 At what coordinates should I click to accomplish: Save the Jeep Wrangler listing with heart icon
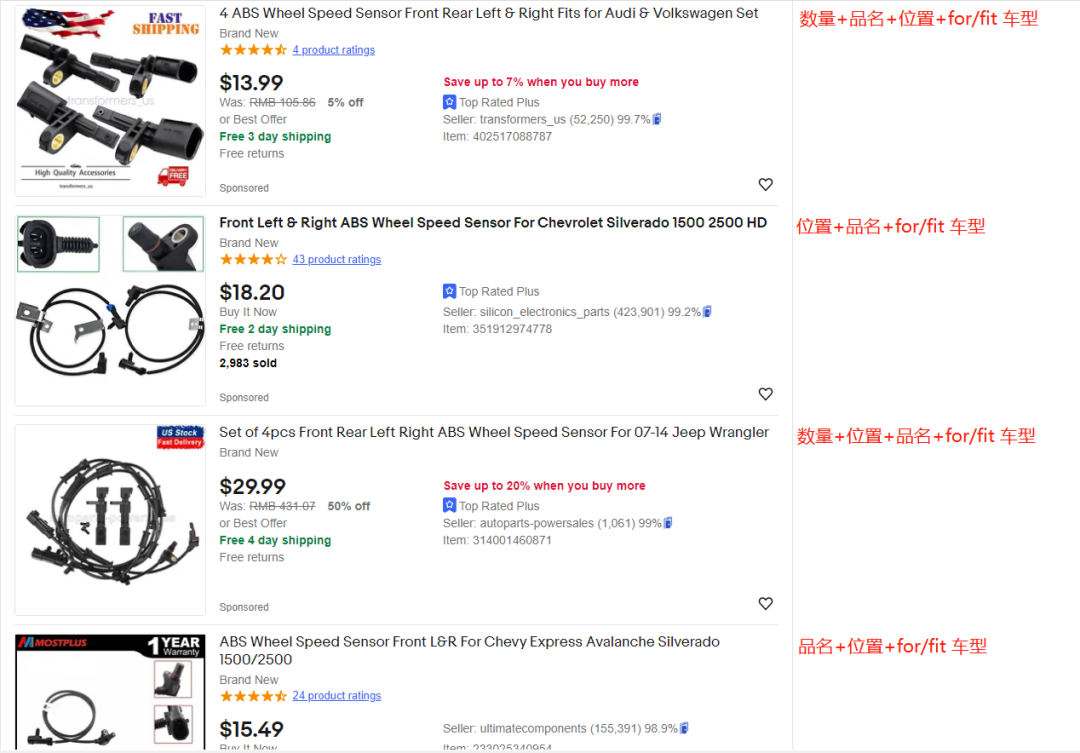pyautogui.click(x=765, y=604)
